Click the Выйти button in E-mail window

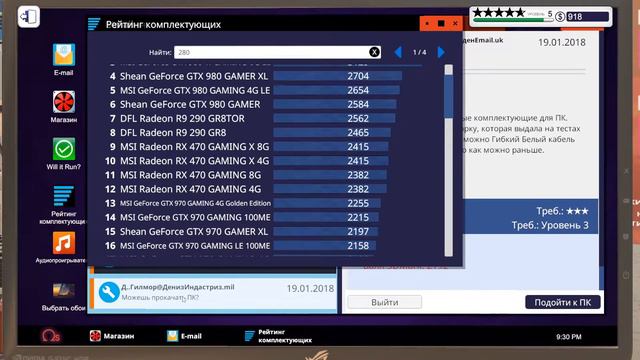384,302
